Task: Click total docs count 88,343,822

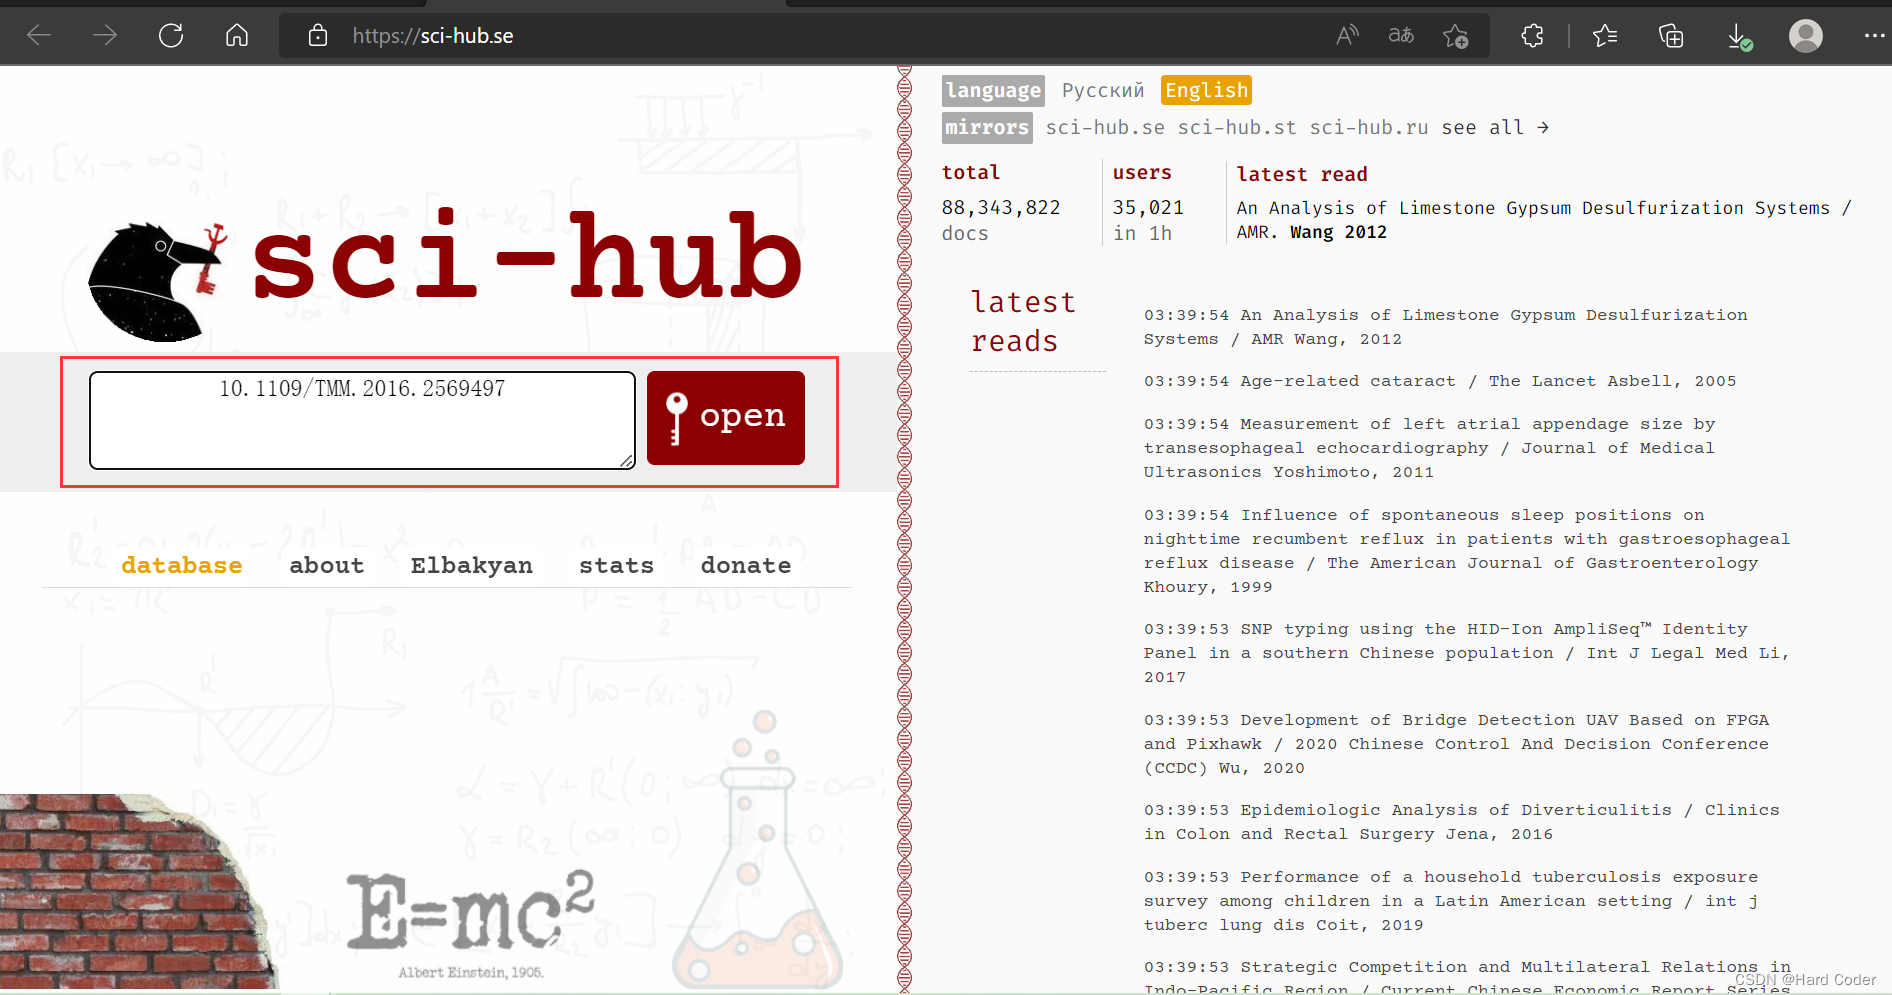Action: [1001, 207]
